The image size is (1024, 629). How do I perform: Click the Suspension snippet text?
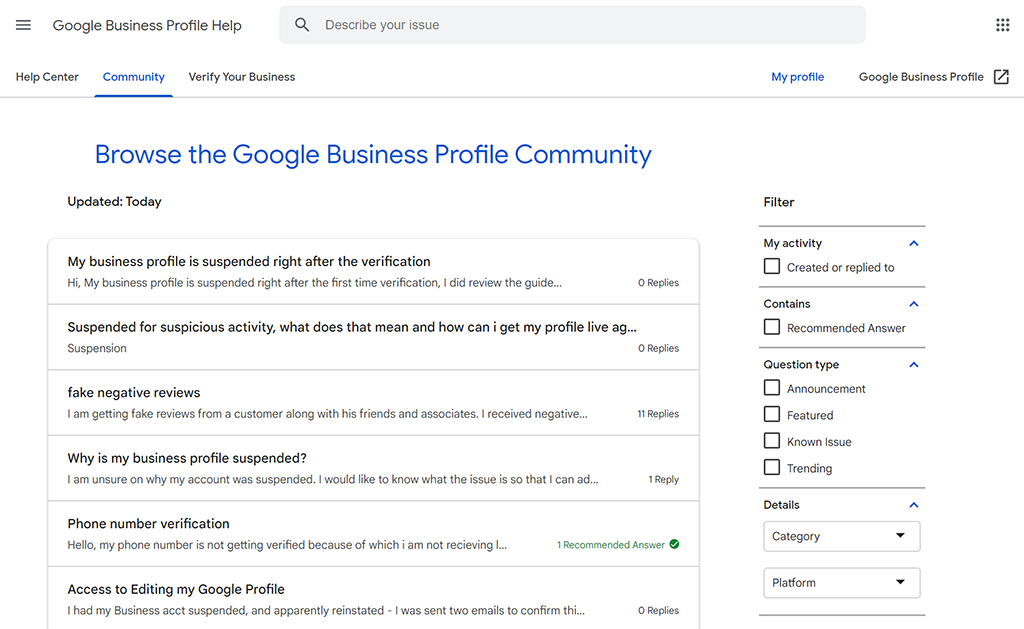[x=97, y=348]
